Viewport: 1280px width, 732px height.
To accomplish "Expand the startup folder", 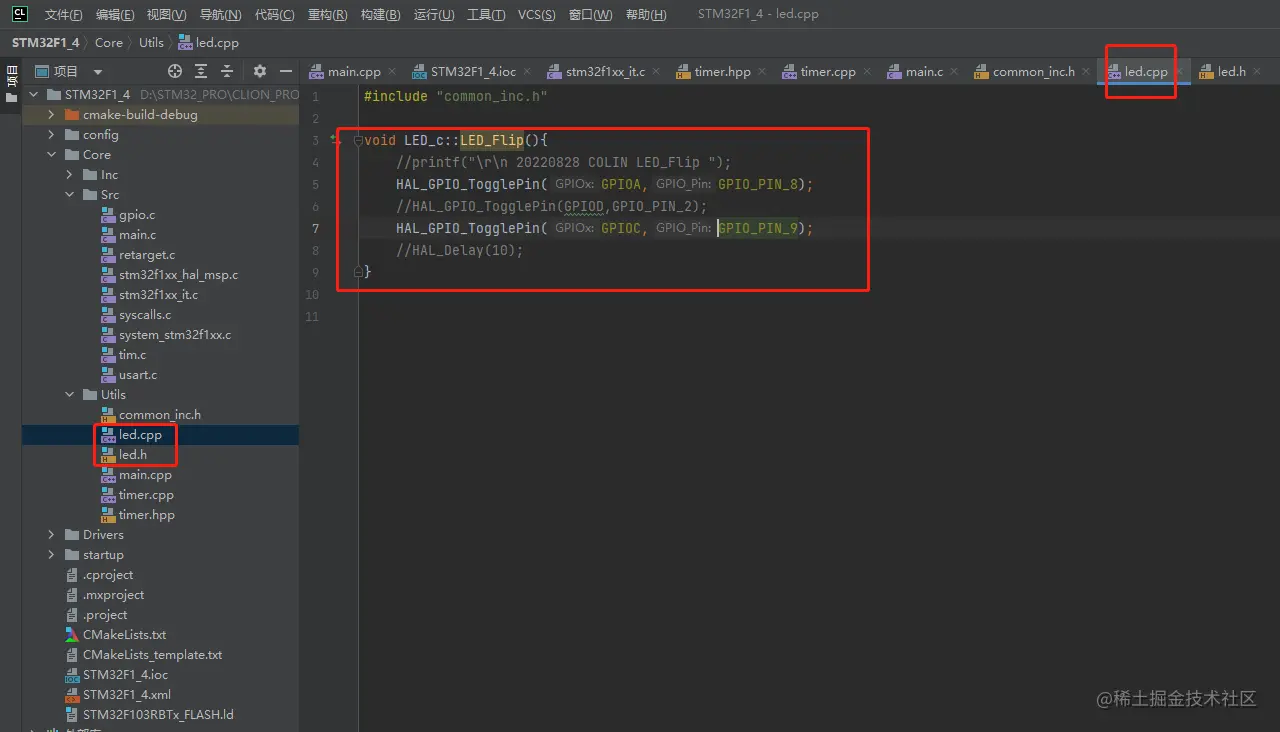I will pyautogui.click(x=52, y=555).
